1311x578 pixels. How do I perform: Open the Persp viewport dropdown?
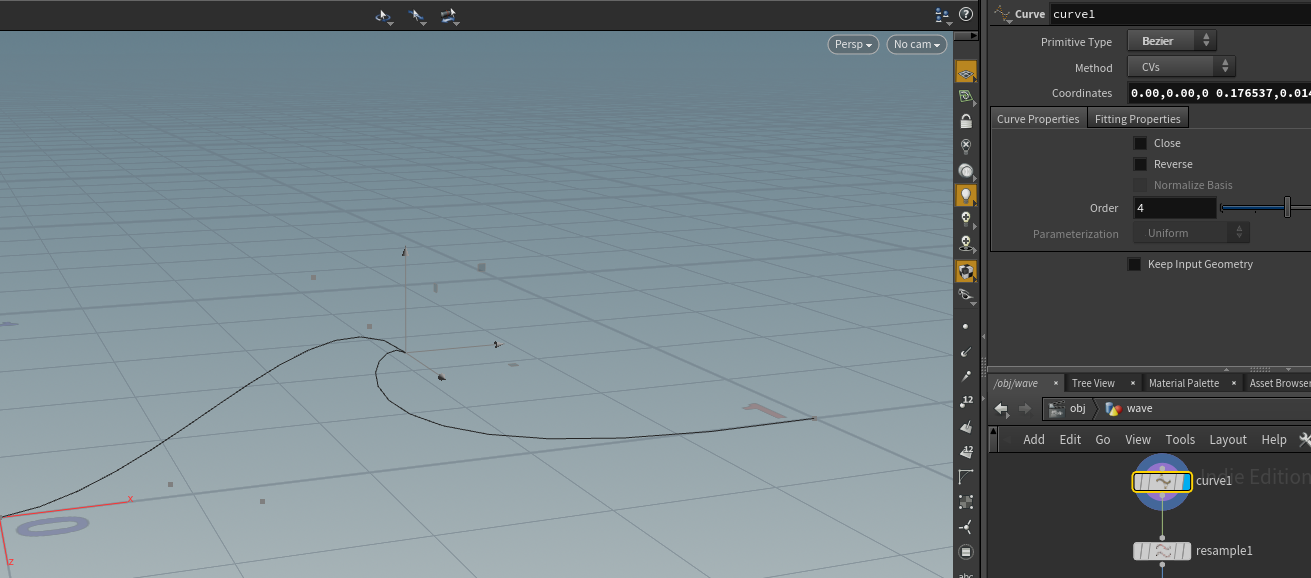[854, 44]
